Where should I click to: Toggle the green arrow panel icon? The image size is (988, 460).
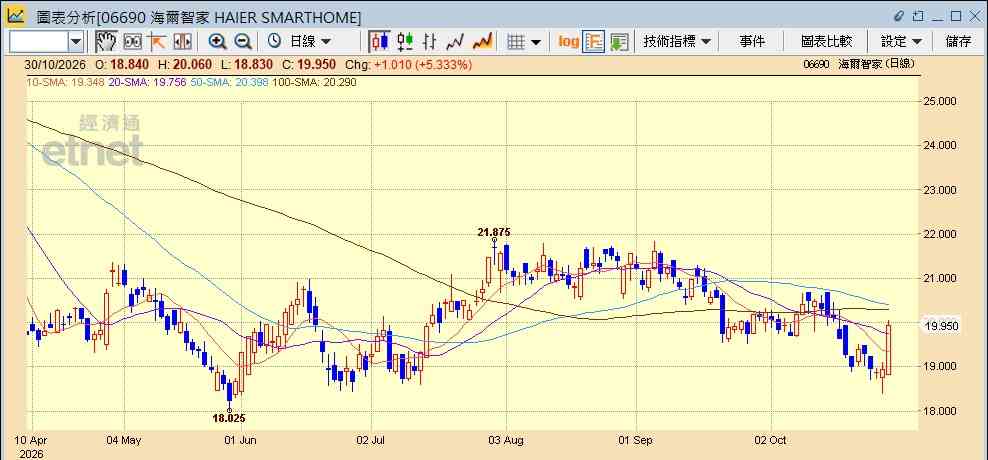click(620, 42)
